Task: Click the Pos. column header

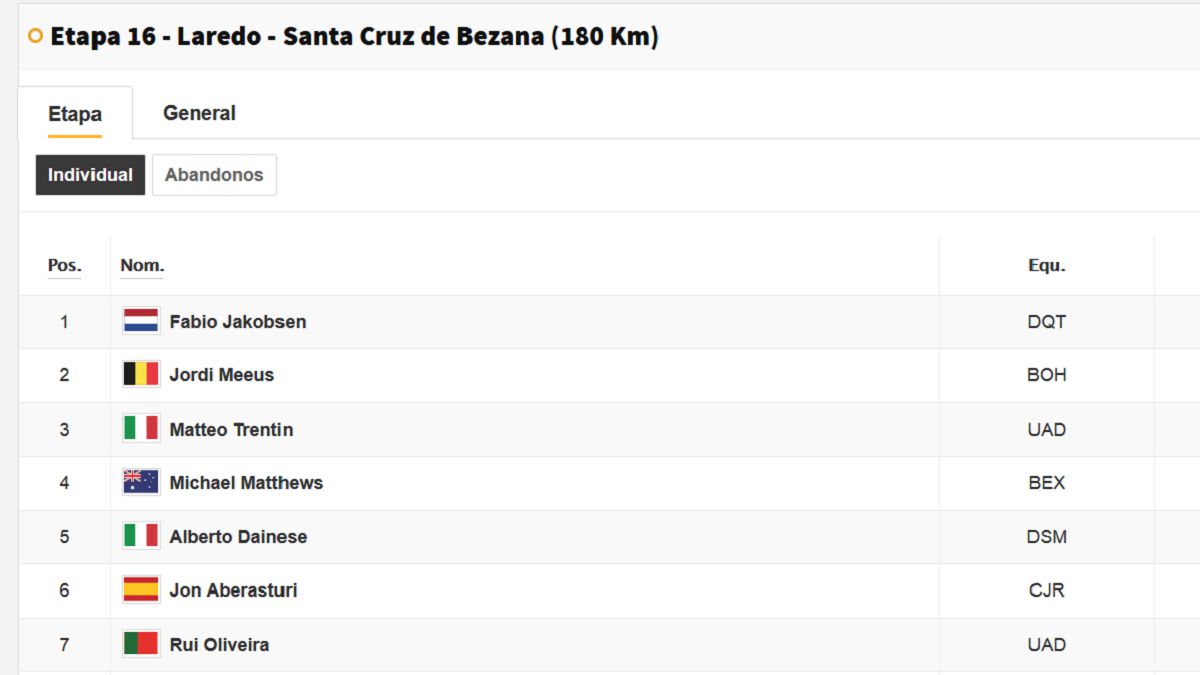Action: tap(64, 266)
